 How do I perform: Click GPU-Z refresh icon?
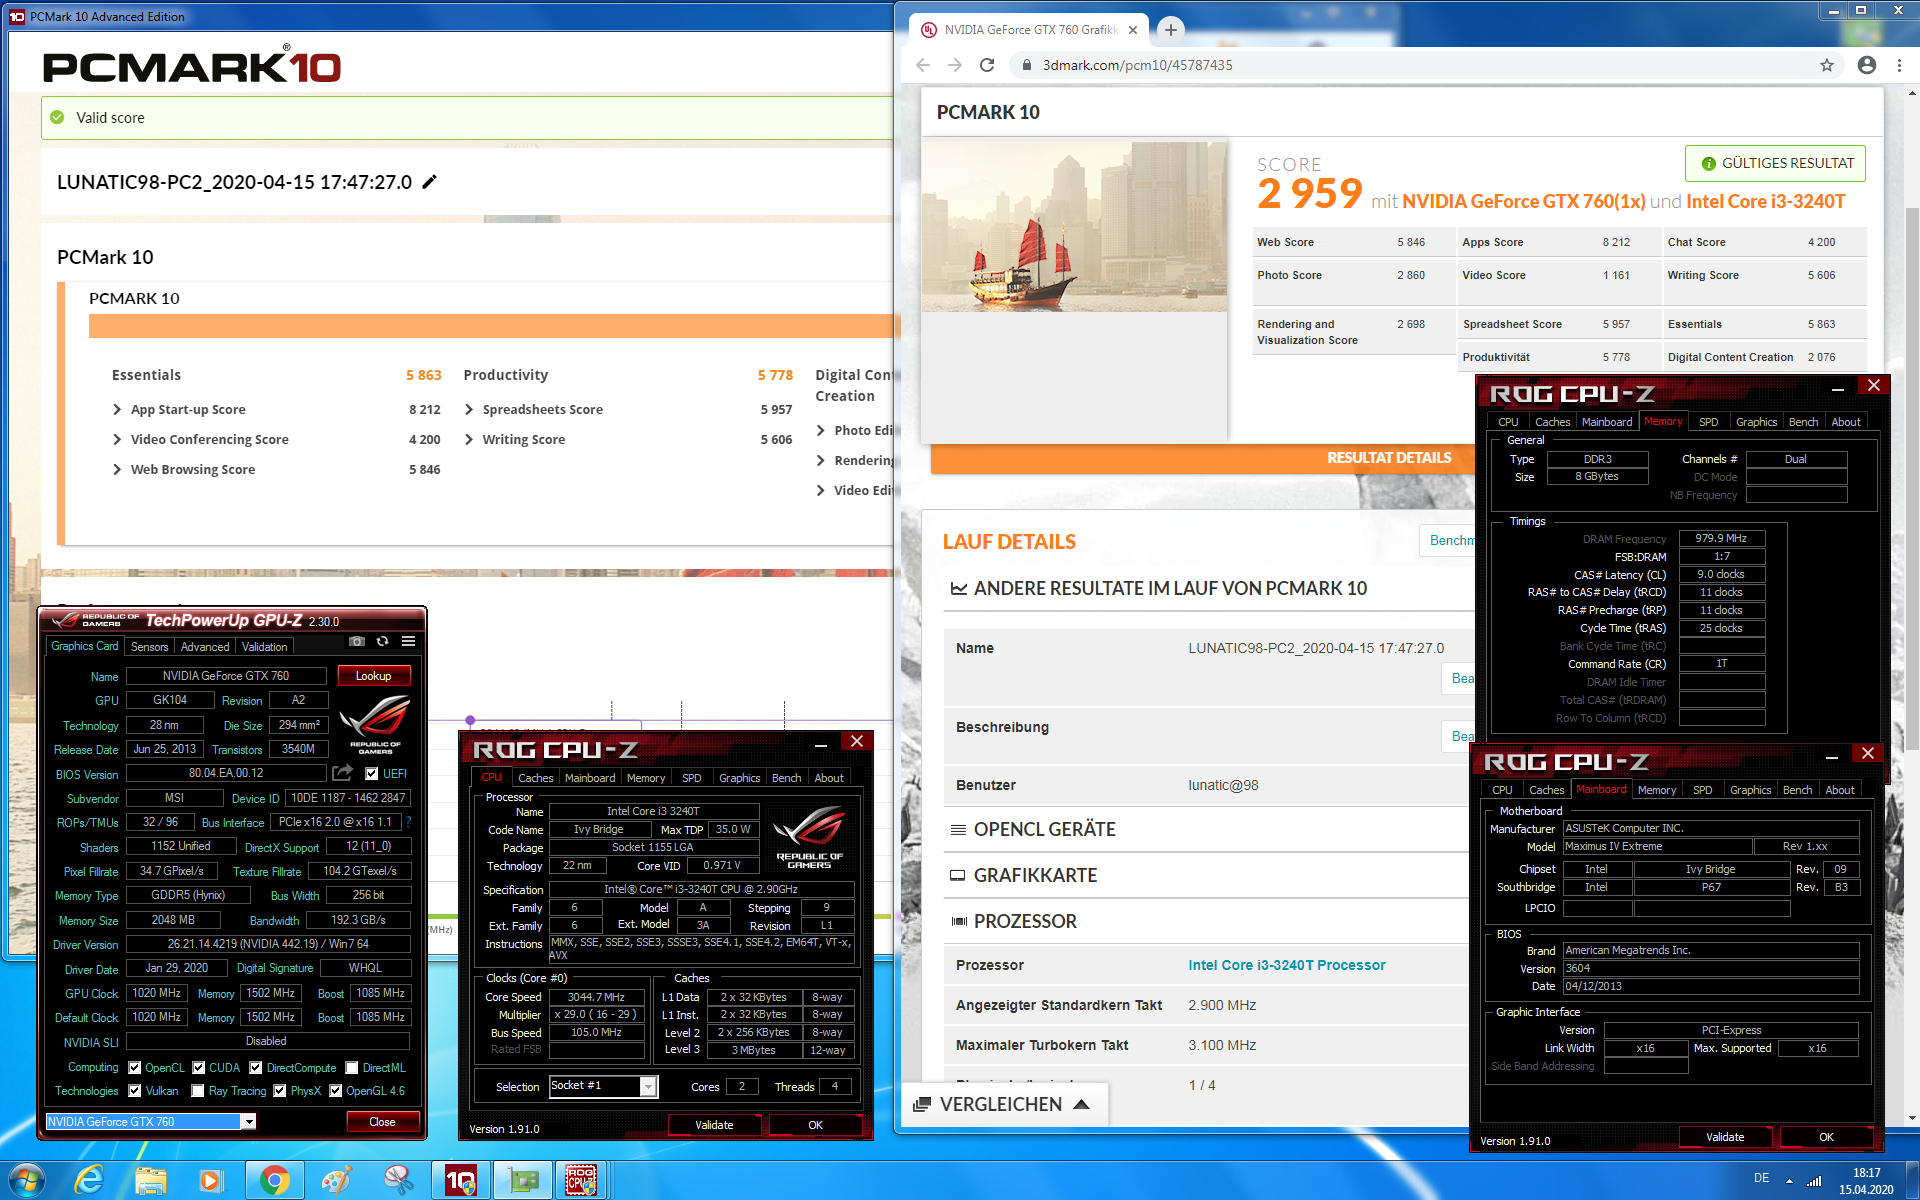tap(382, 642)
